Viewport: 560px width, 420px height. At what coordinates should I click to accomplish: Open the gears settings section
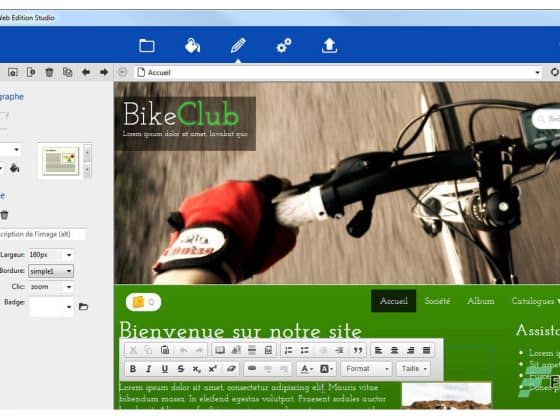coord(284,46)
